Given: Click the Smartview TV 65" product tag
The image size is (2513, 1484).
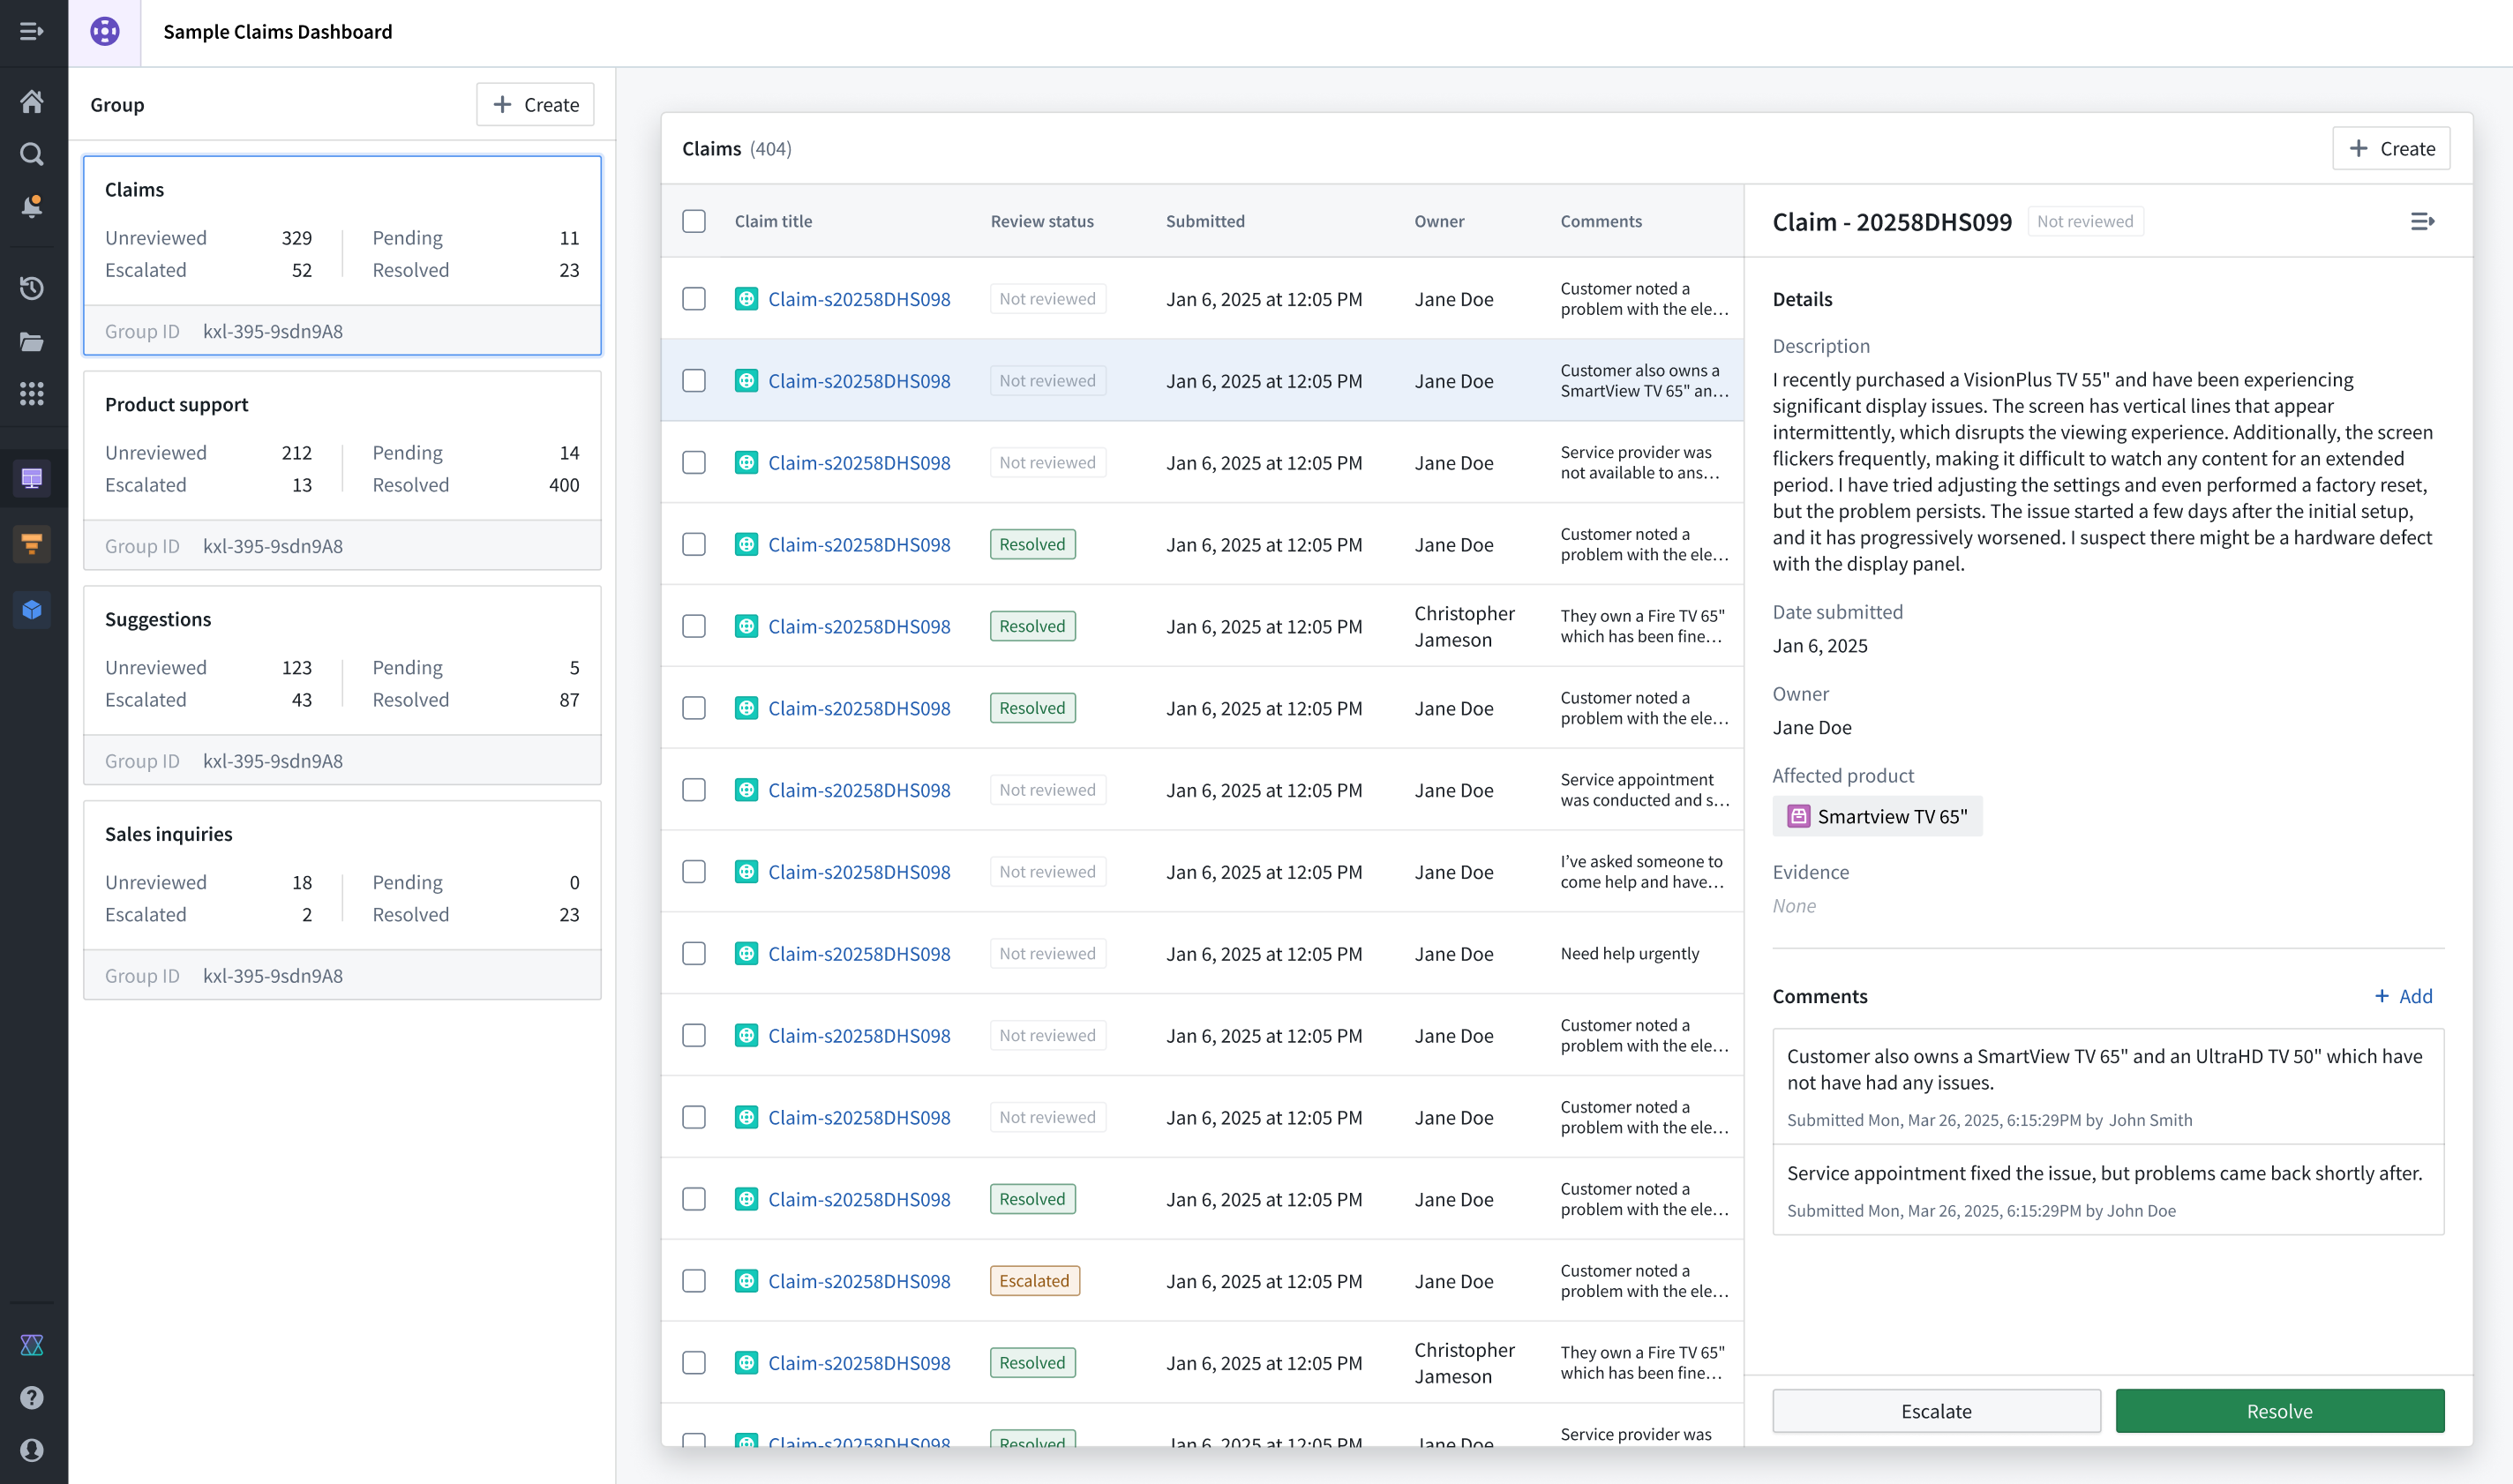Looking at the screenshot, I should coord(1877,816).
